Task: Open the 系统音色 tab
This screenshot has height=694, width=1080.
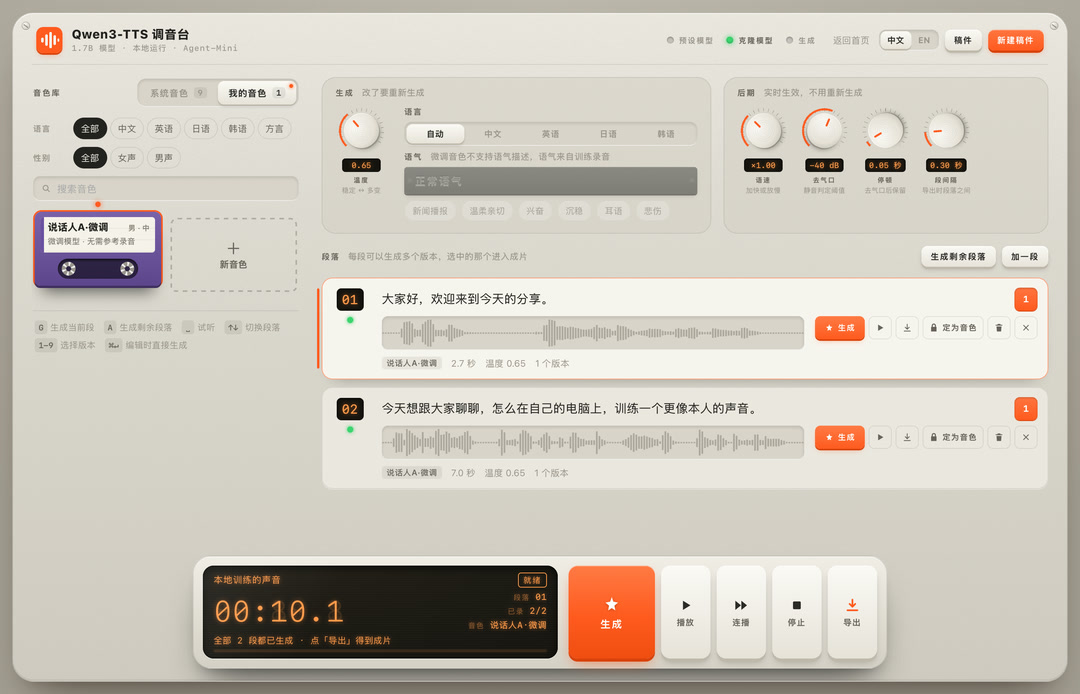Action: tap(178, 93)
